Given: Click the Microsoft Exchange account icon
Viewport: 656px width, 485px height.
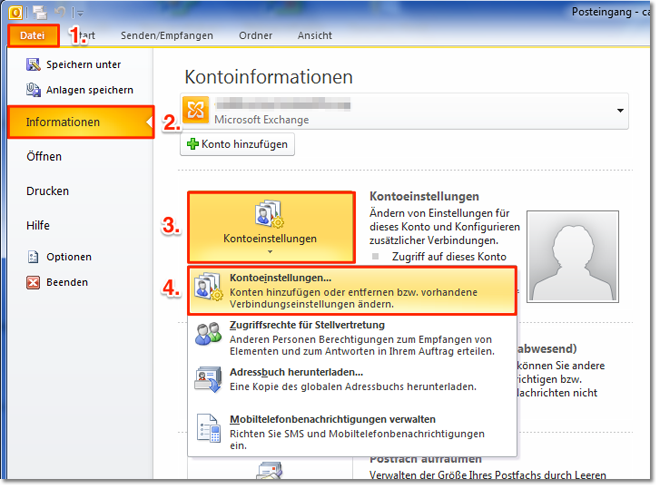Looking at the screenshot, I should [x=195, y=110].
